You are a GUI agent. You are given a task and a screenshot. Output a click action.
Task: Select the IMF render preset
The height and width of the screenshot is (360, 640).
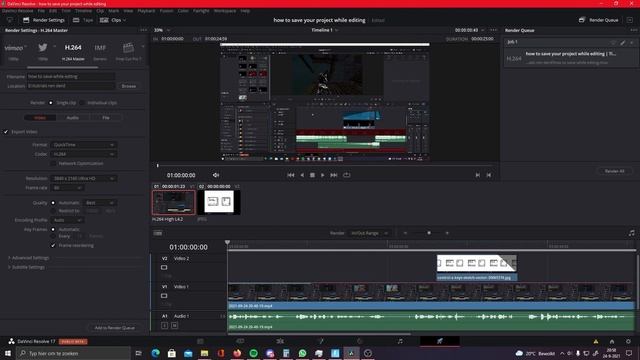[x=100, y=51]
